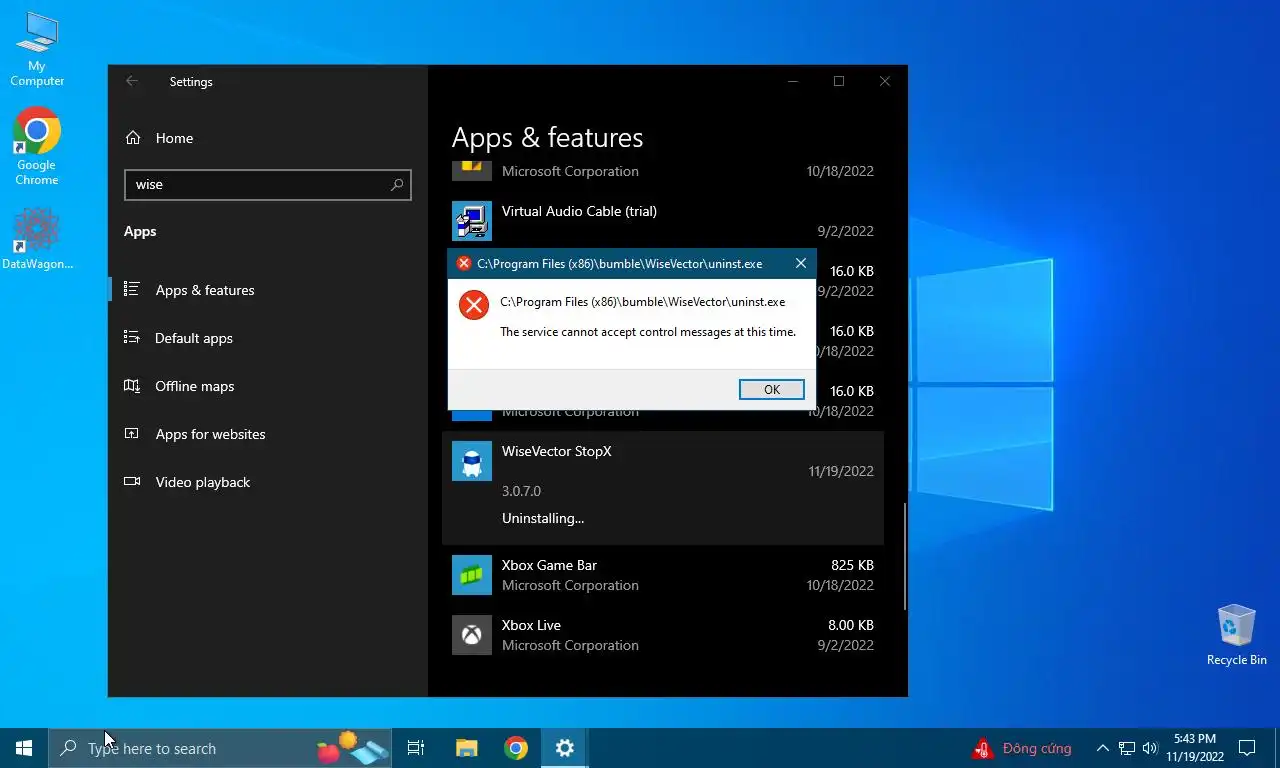Click the version text 3.0.7.0
Screen dimensions: 1280x768
(x=521, y=491)
